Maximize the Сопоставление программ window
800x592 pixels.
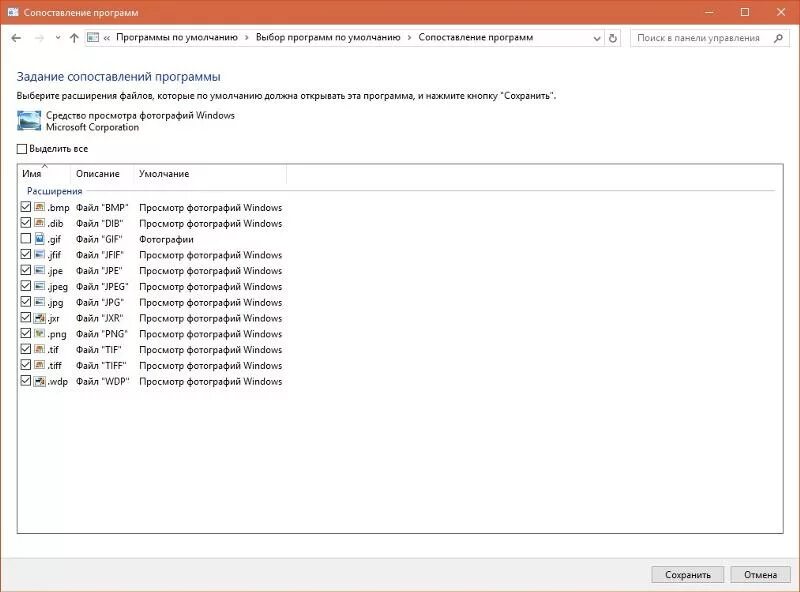745,12
